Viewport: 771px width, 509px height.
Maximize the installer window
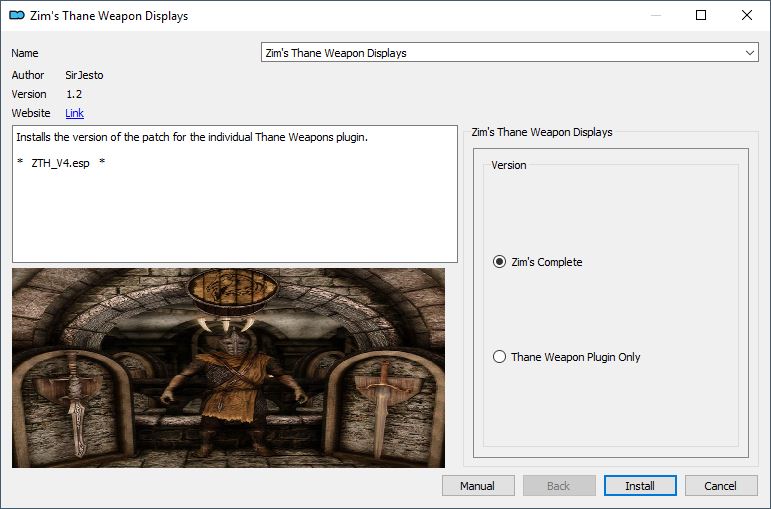point(701,15)
